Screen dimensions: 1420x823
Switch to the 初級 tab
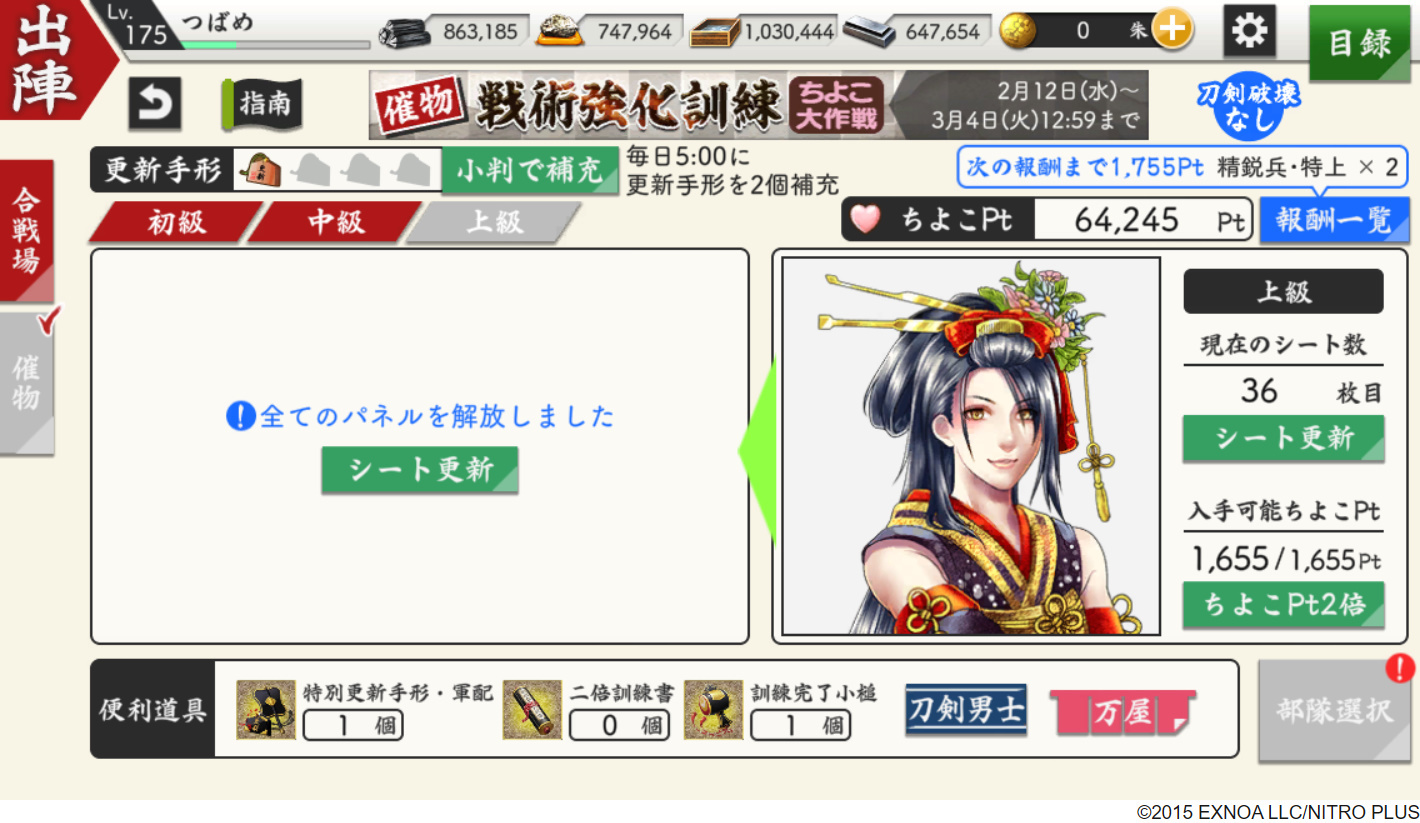click(x=176, y=222)
